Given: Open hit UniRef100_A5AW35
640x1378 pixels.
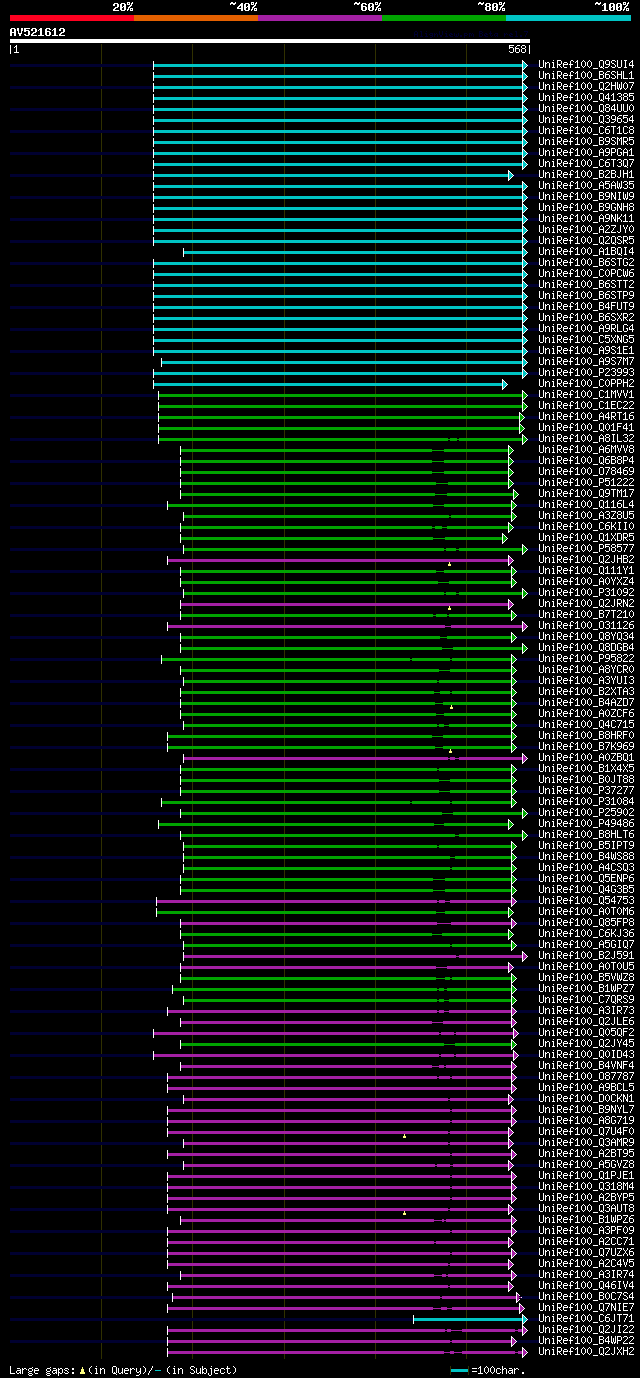Looking at the screenshot, I should (586, 185).
